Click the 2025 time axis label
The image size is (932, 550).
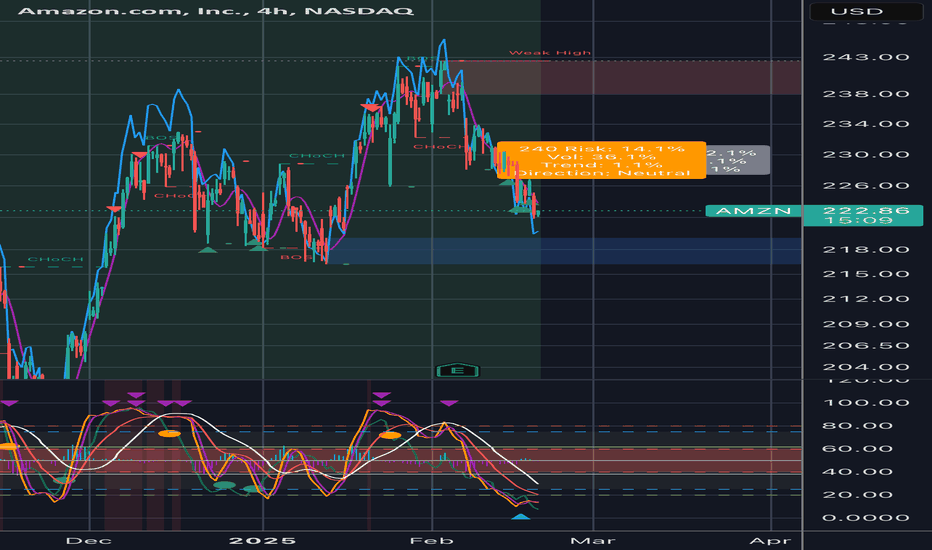(262, 540)
